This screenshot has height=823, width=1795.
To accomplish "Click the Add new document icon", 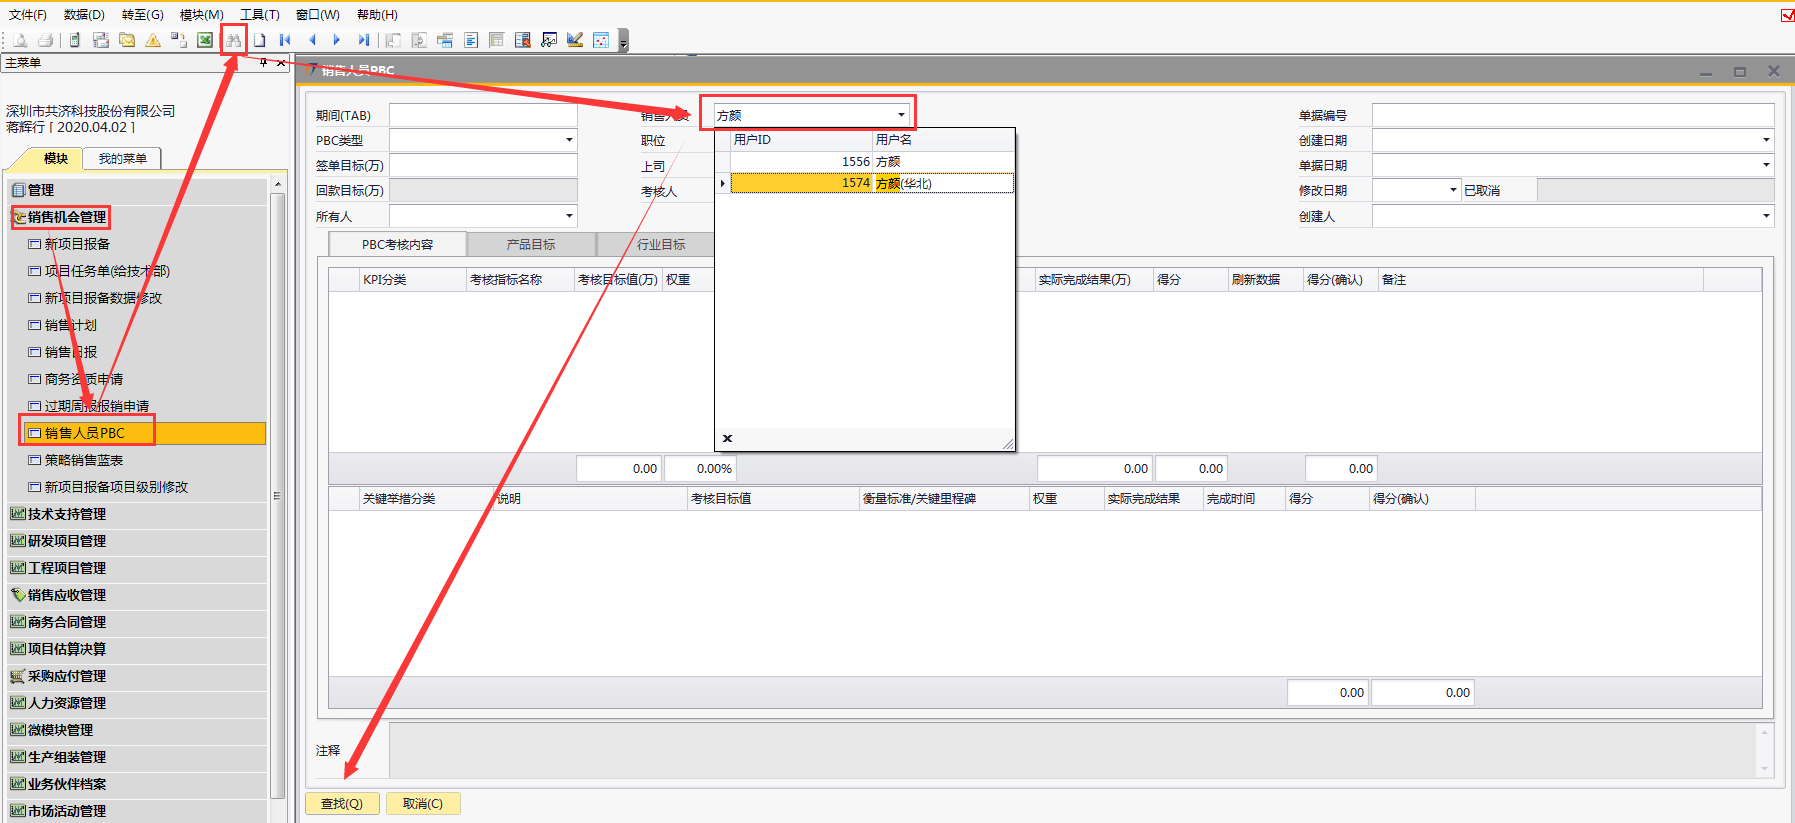I will click(260, 40).
